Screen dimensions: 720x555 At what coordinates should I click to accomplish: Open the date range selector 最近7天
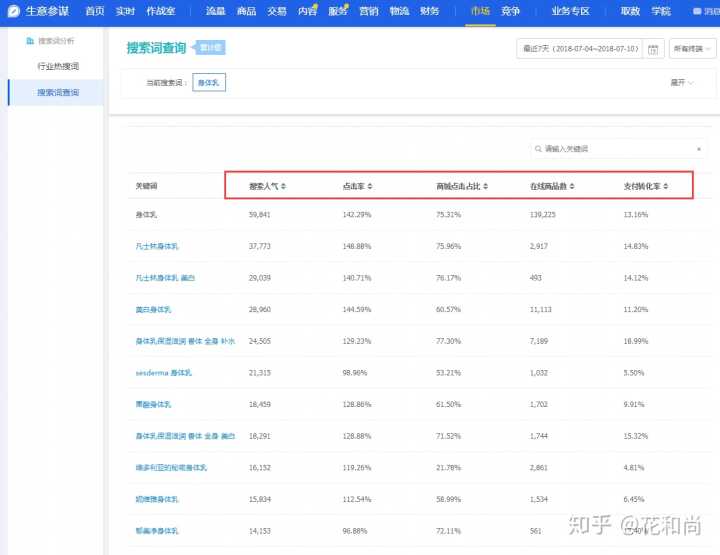[578, 48]
